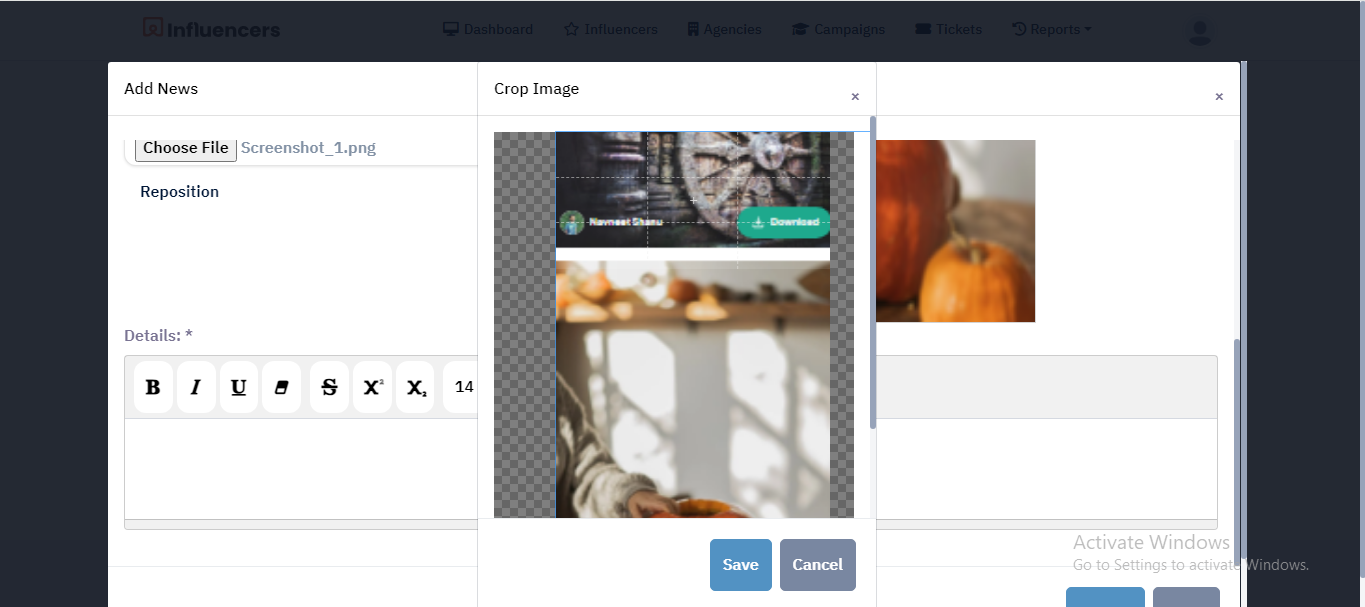Click the pumpkin preview thumbnail
Image resolution: width=1365 pixels, height=607 pixels.
[x=956, y=231]
